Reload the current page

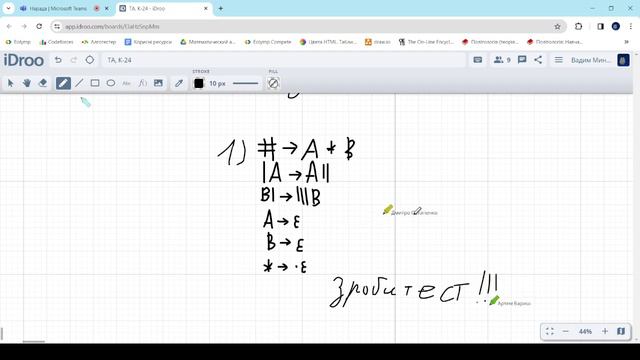39,26
